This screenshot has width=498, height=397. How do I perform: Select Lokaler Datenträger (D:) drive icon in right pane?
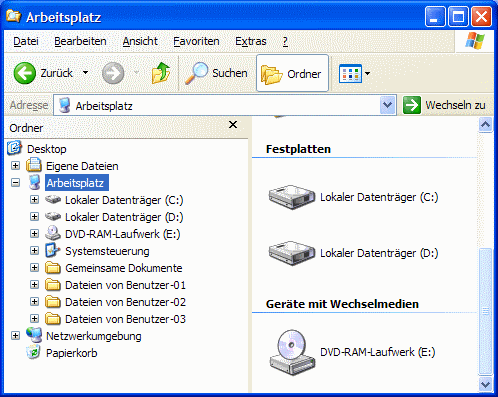(x=292, y=253)
